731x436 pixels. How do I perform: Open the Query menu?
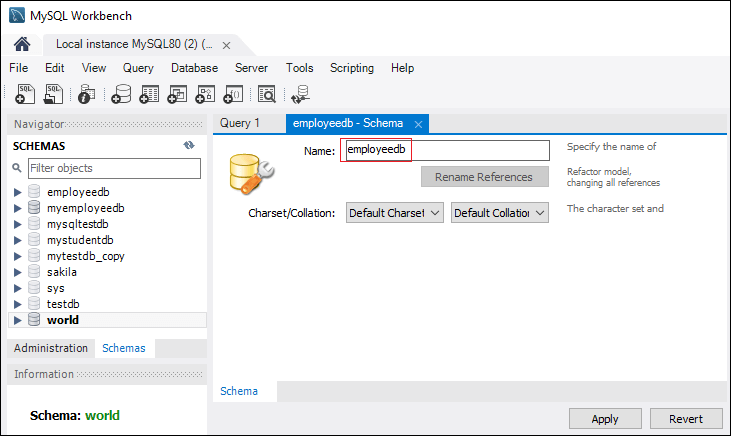click(138, 68)
